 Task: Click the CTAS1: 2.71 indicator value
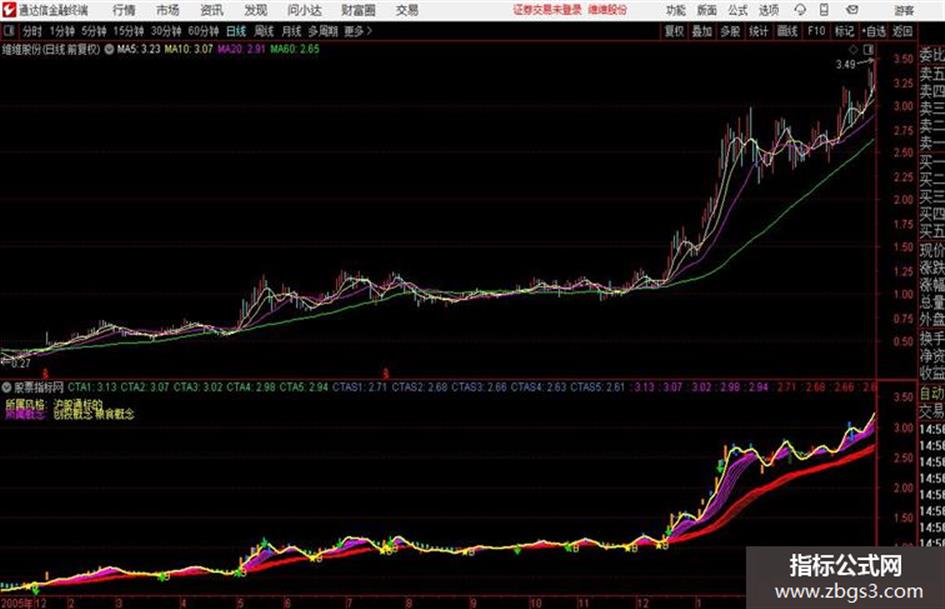coord(360,387)
